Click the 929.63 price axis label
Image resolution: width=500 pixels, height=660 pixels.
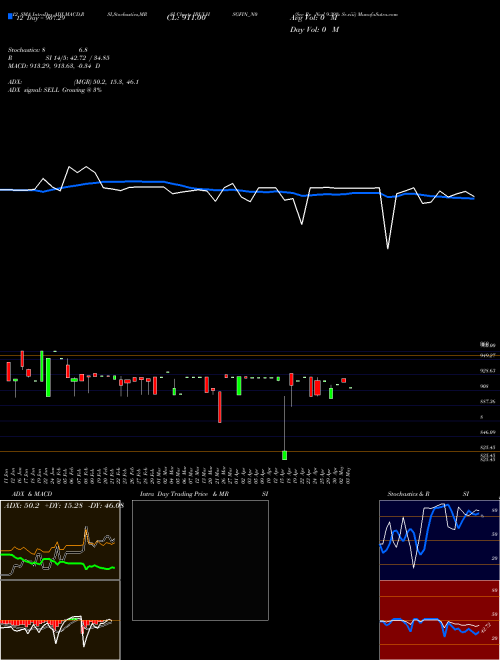tap(488, 371)
